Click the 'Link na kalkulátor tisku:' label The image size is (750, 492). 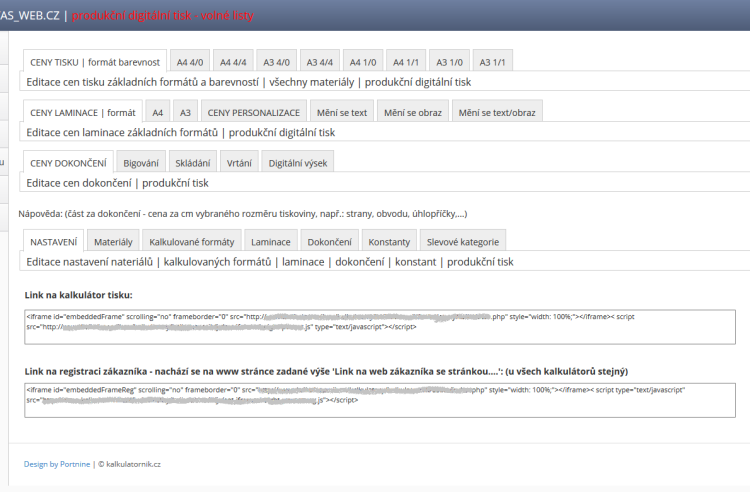coord(78,295)
